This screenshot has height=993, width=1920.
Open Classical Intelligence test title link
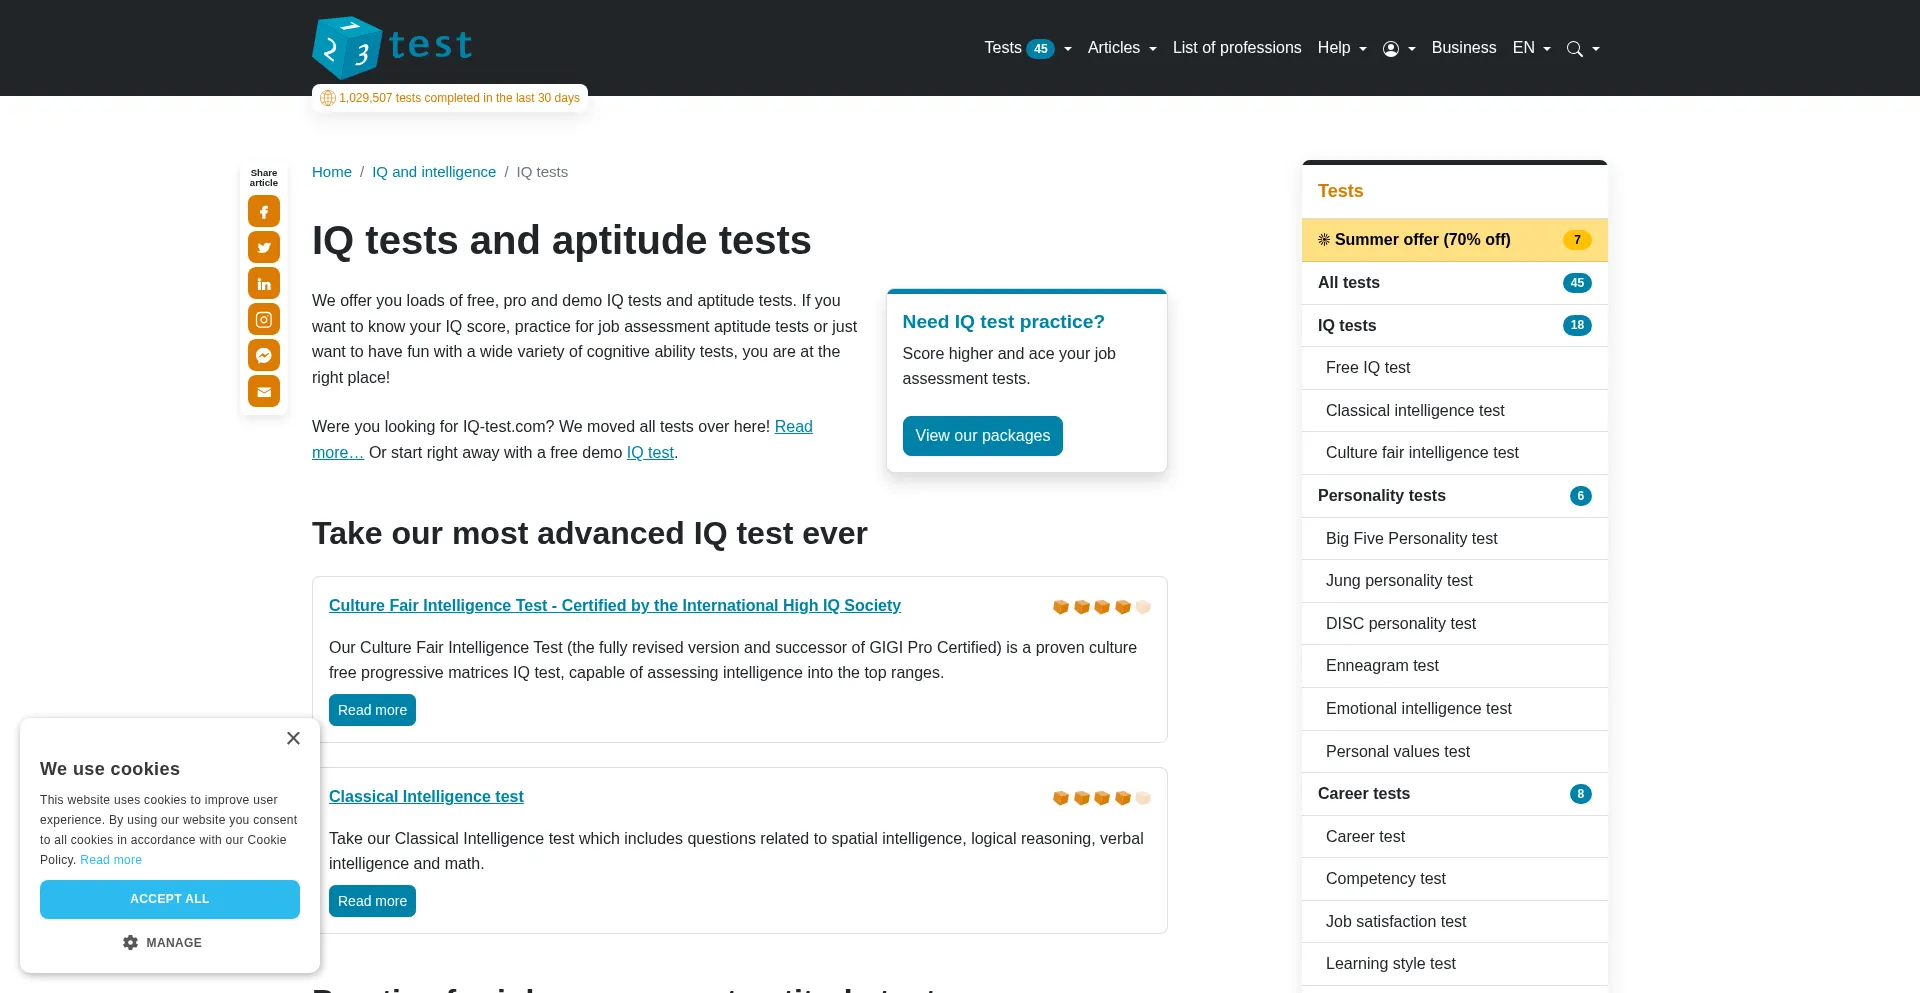pos(426,797)
